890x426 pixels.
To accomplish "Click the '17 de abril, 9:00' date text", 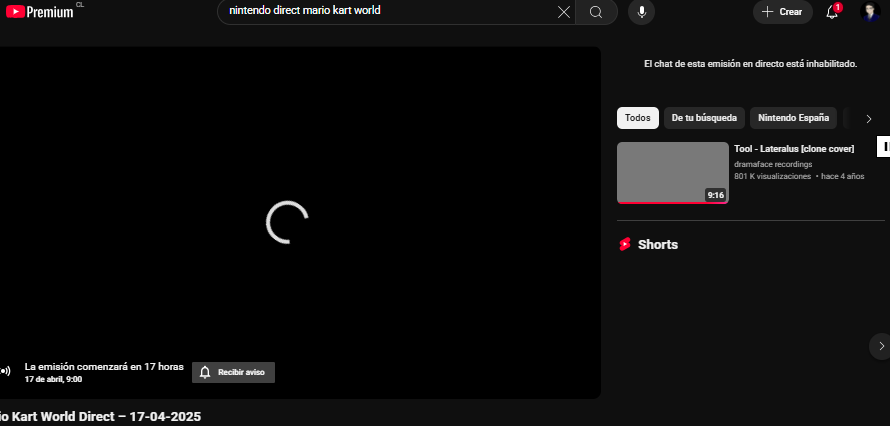I will (x=53, y=379).
